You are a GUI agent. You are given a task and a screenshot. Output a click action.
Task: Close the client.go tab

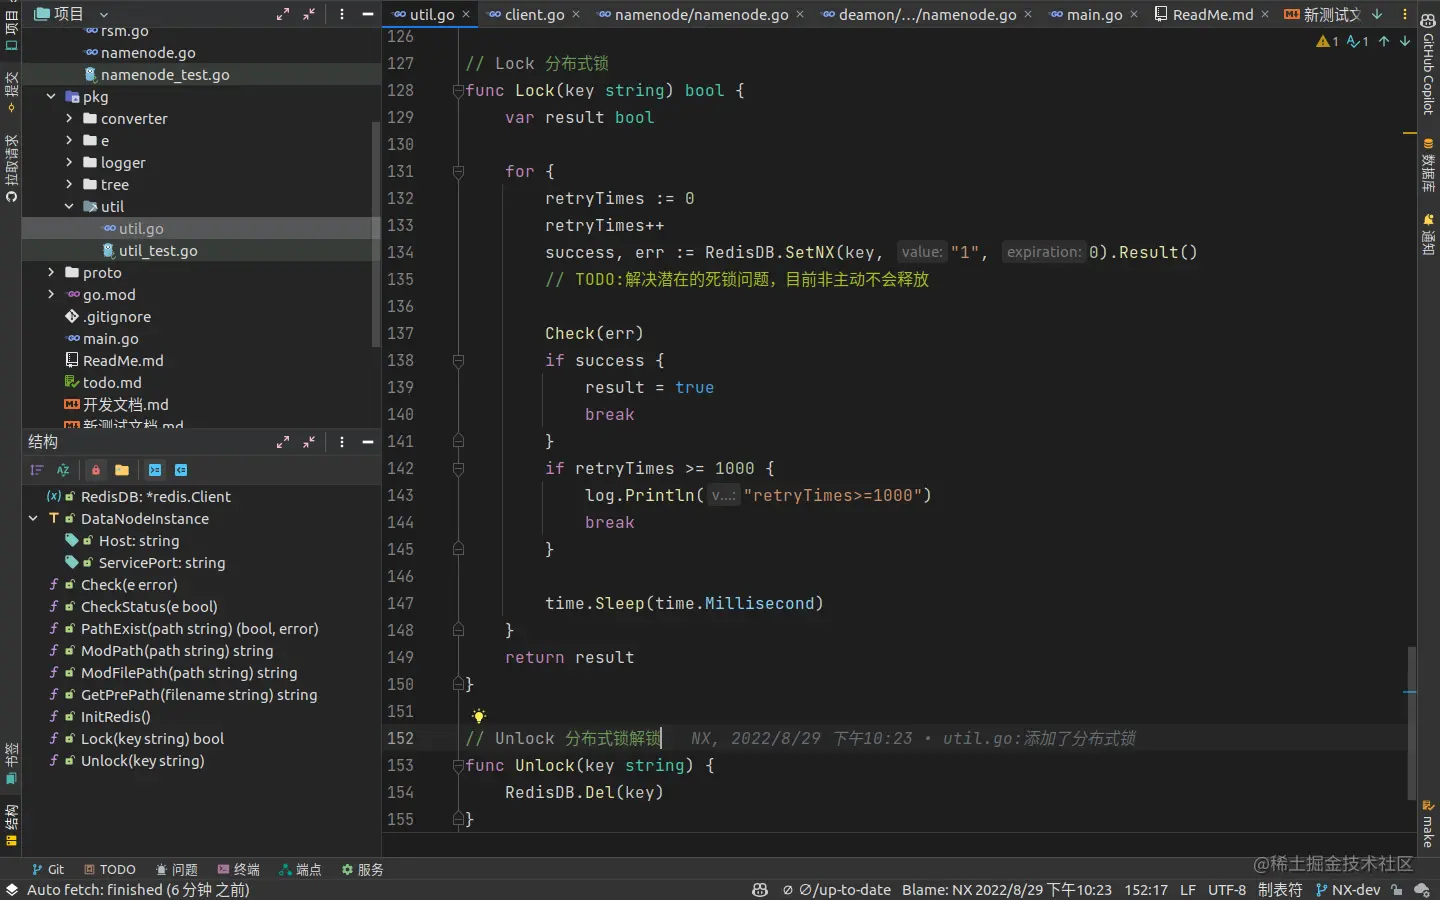pos(576,14)
